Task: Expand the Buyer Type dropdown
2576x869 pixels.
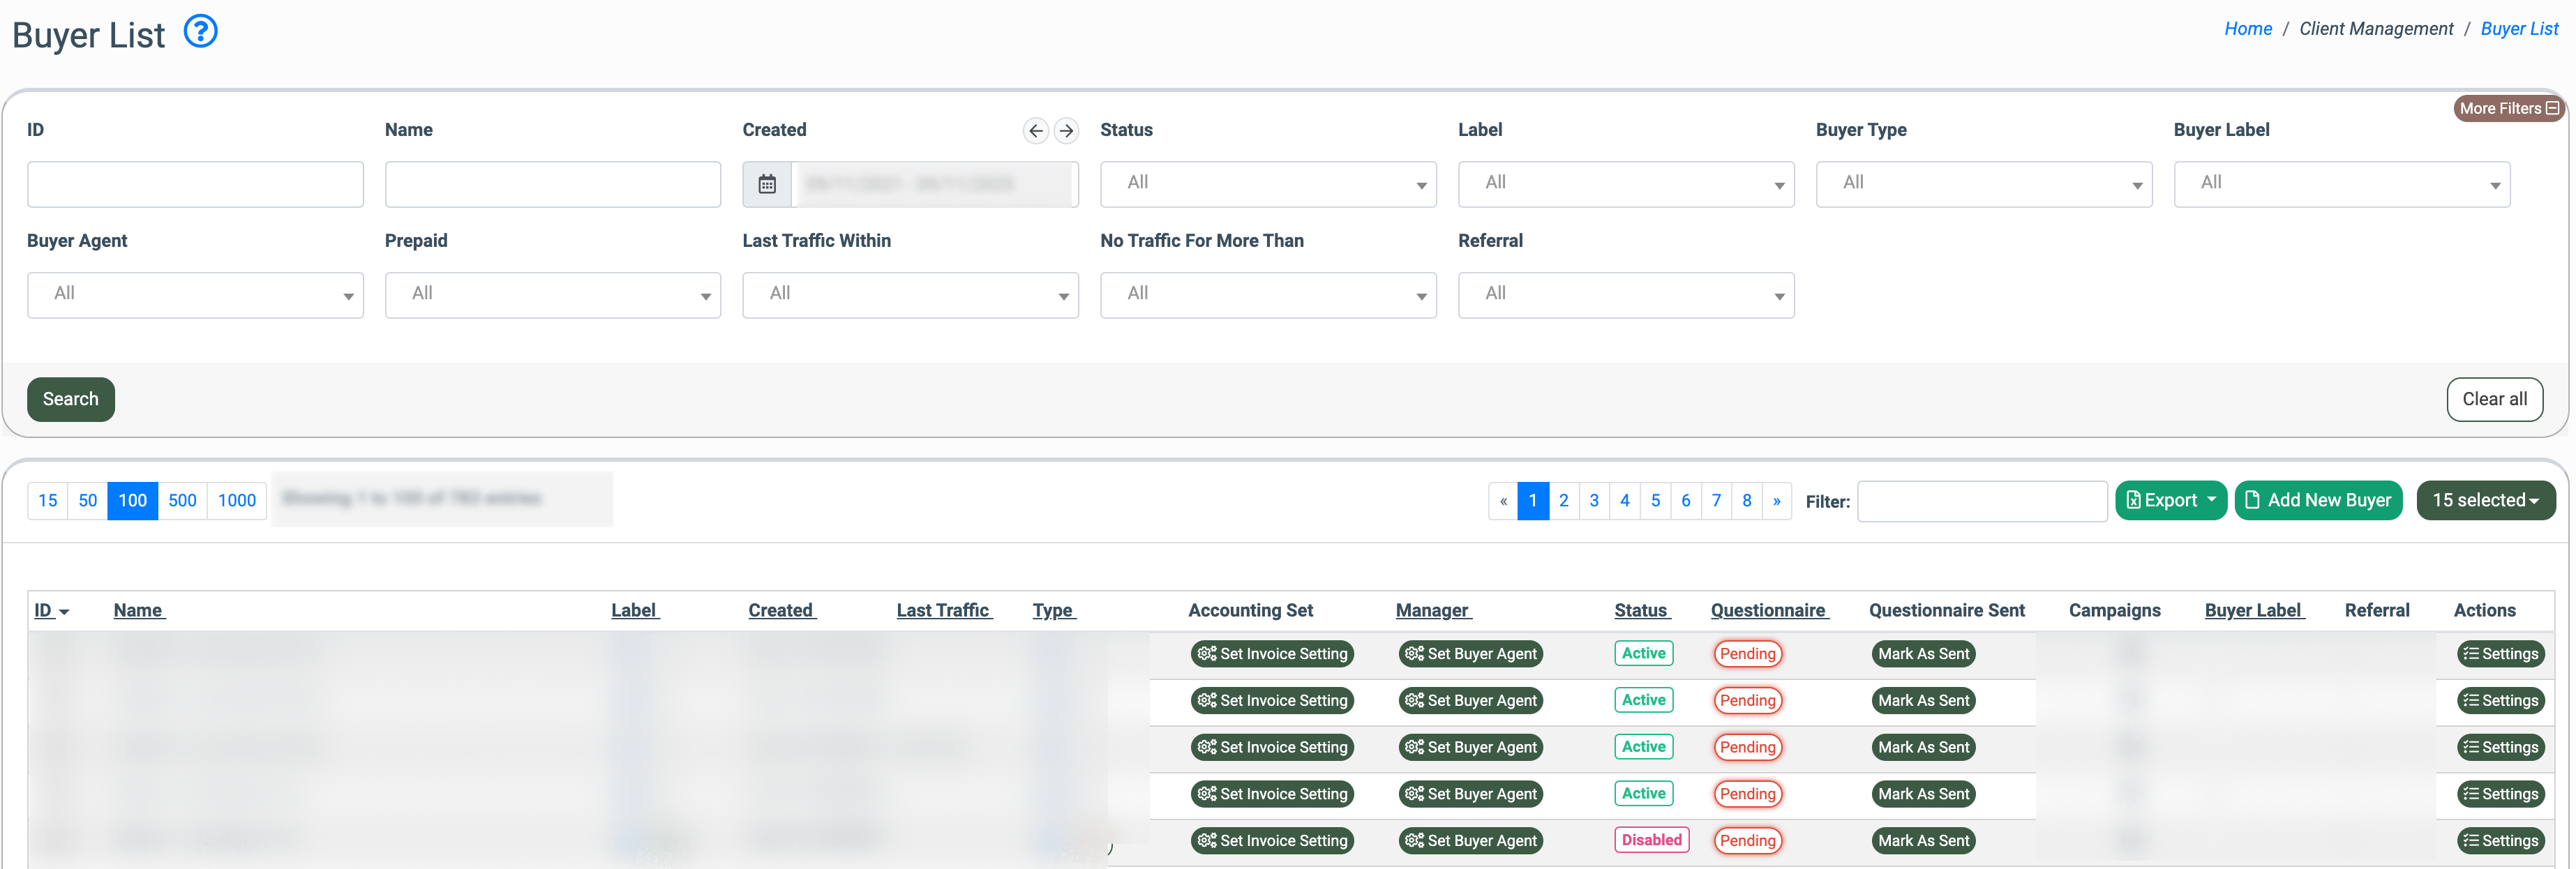Action: tap(1983, 184)
